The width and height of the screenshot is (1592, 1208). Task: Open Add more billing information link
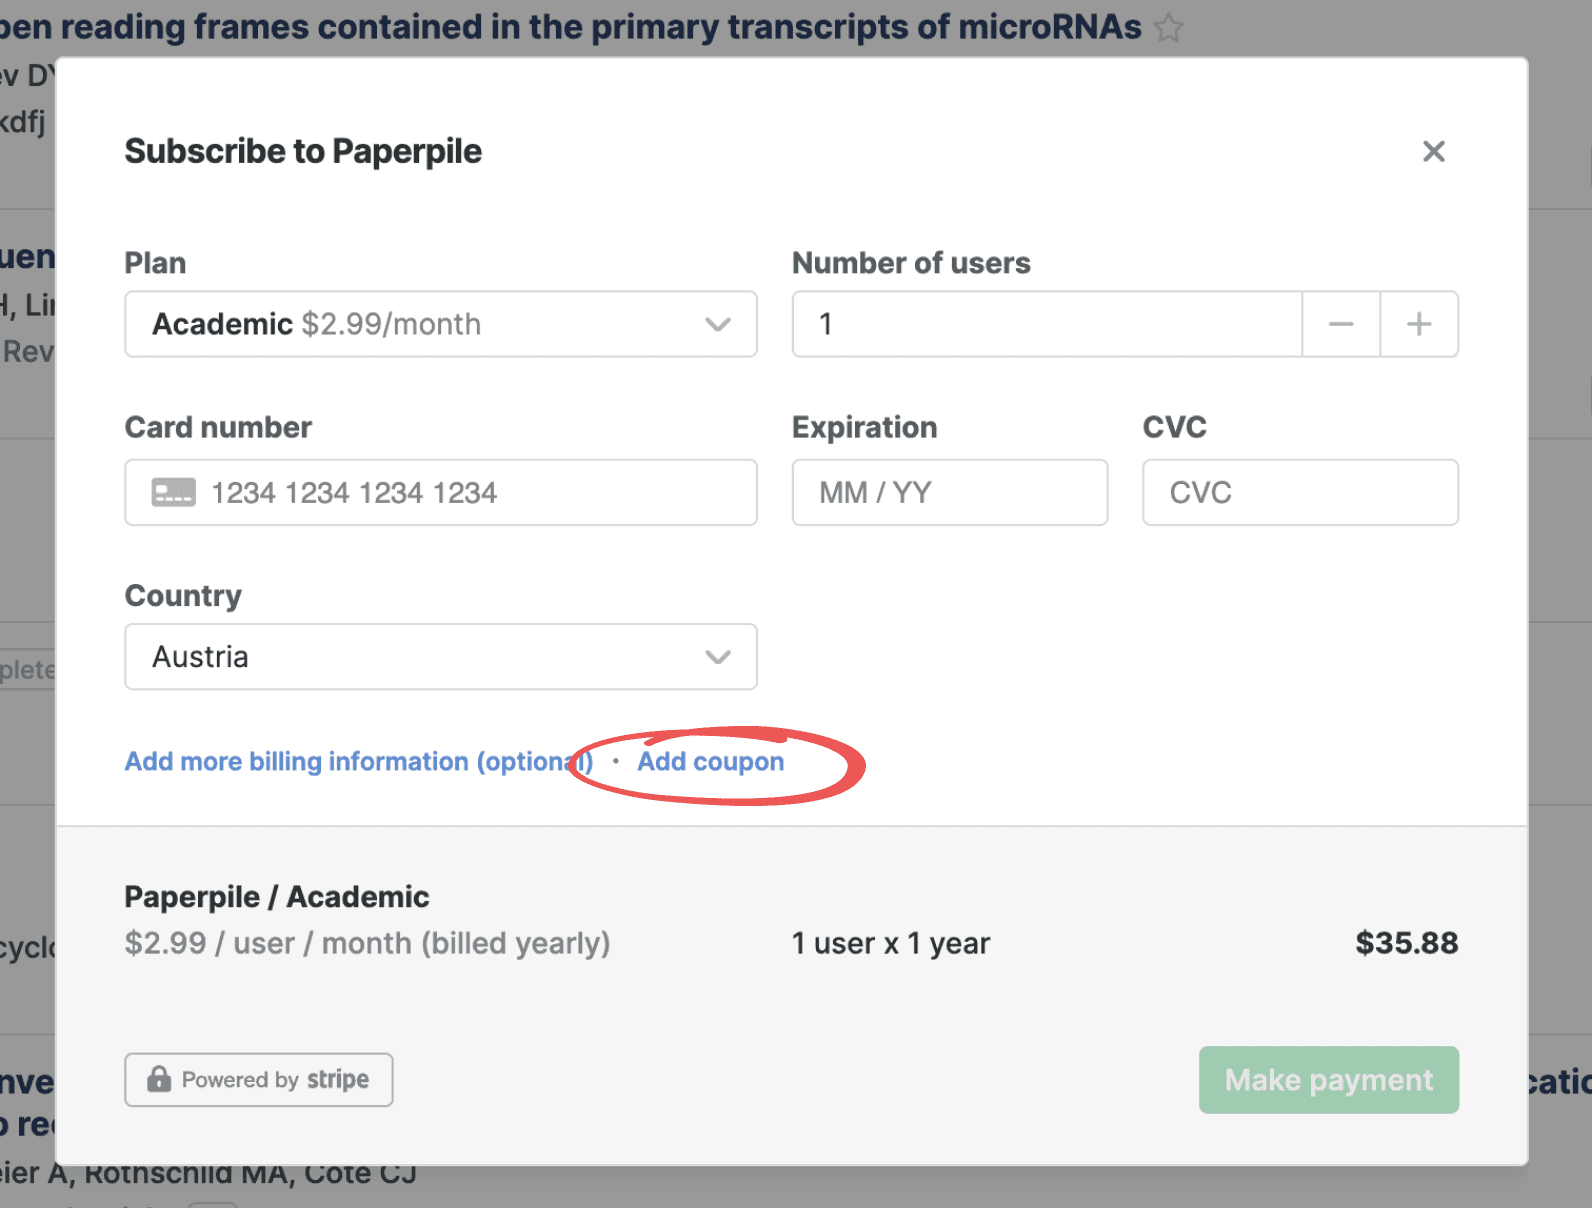357,761
